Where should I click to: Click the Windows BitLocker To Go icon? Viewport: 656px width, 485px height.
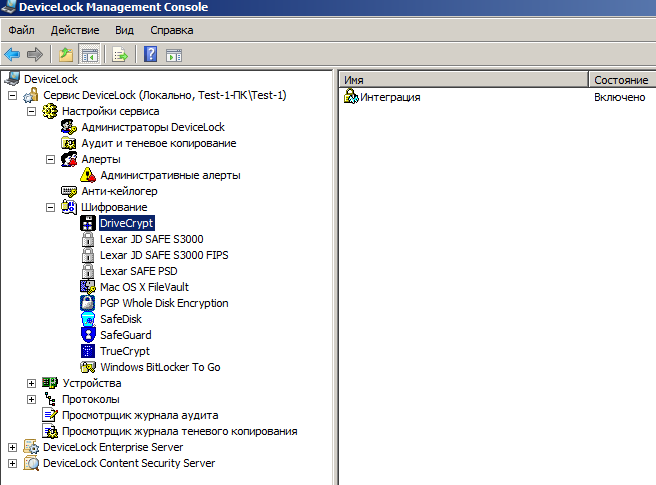[88, 367]
